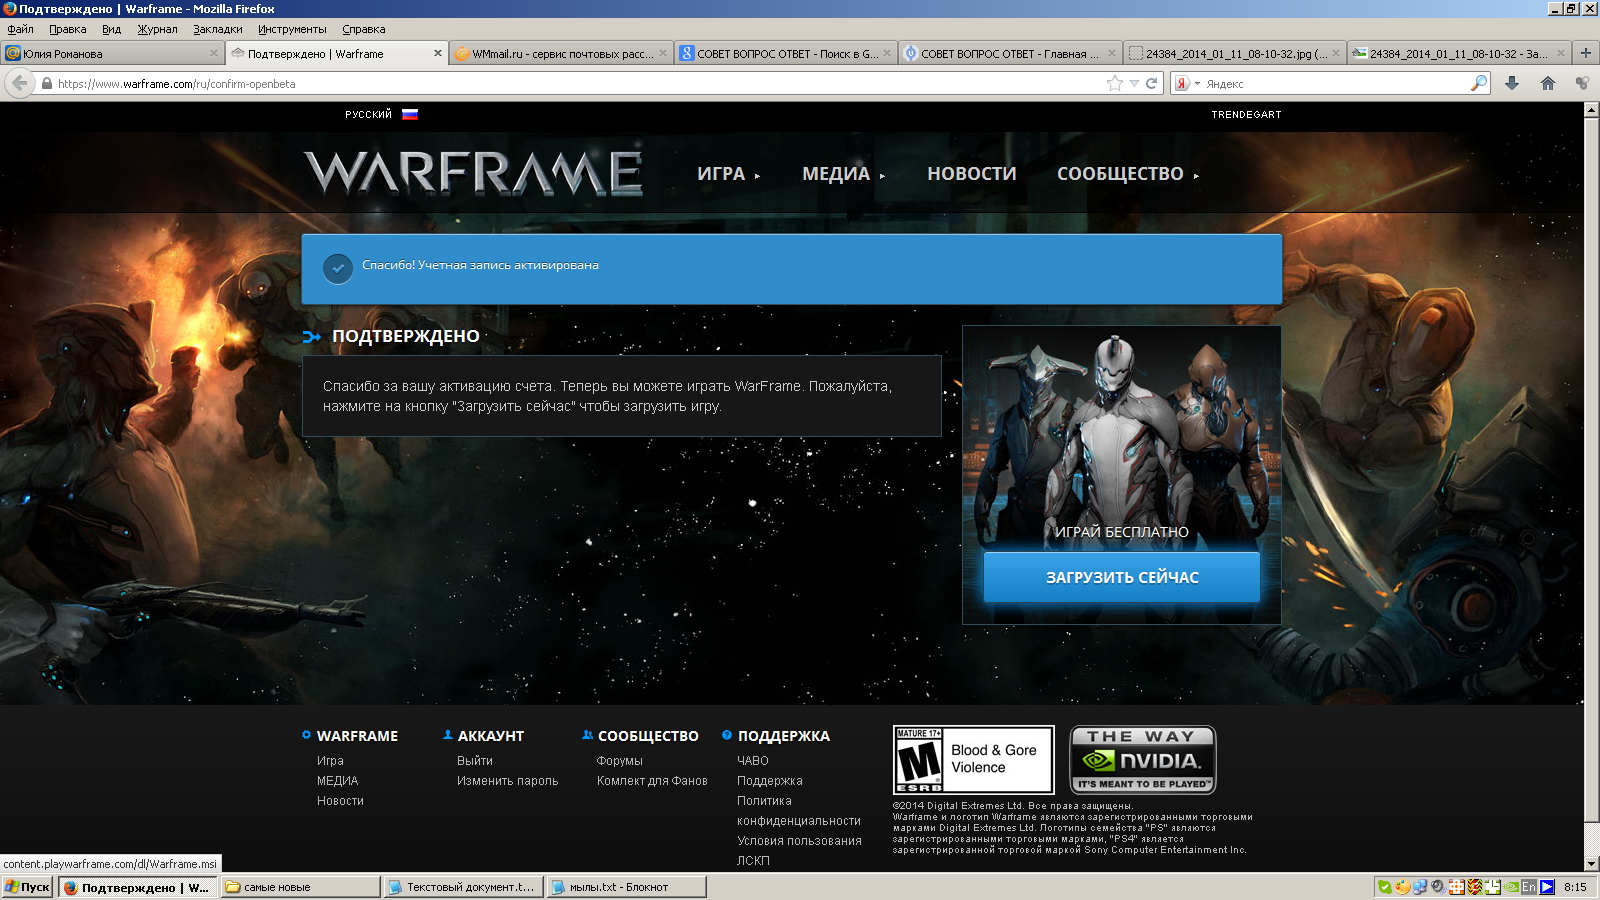This screenshot has height=900, width=1600.
Task: Open the ЧАВО support link
Action: (x=753, y=761)
